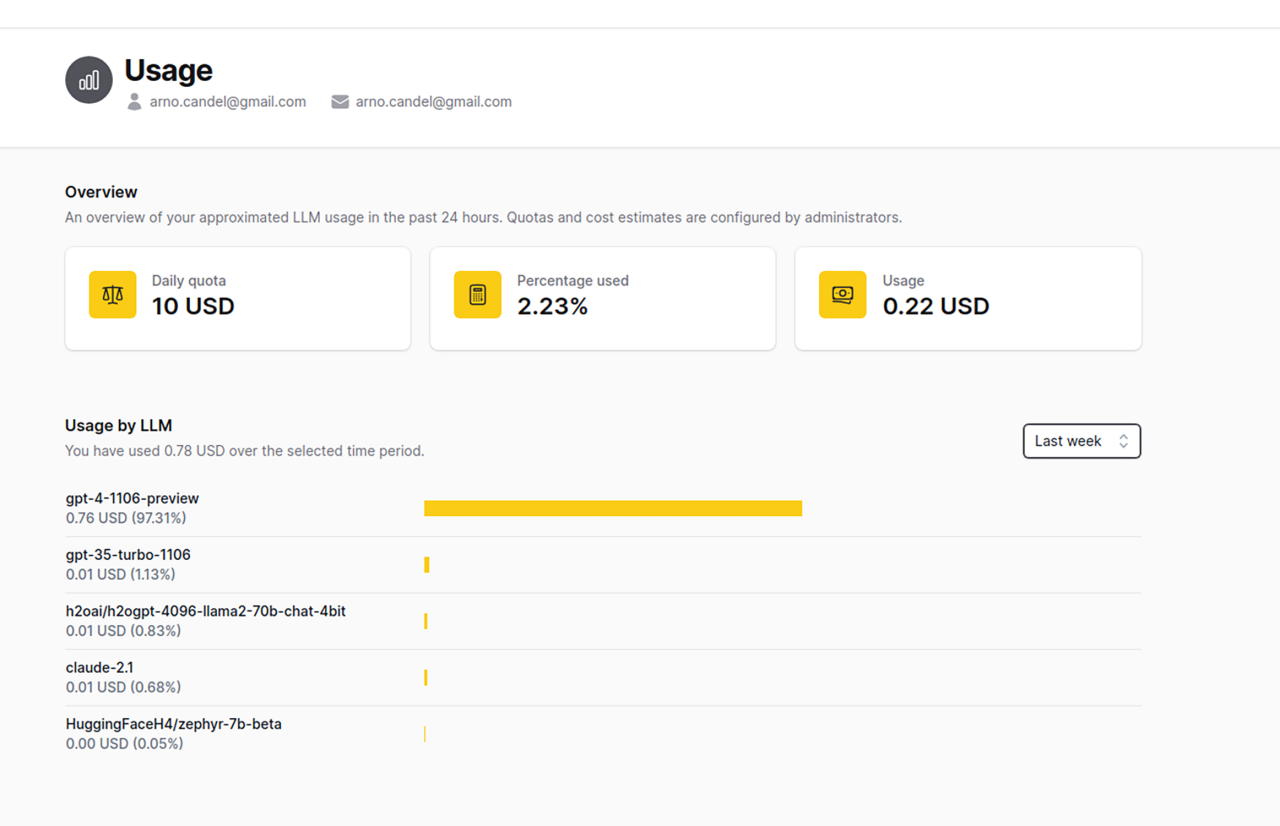
Task: Click the 'You have used 0.78 USD' summary text
Action: pos(245,451)
